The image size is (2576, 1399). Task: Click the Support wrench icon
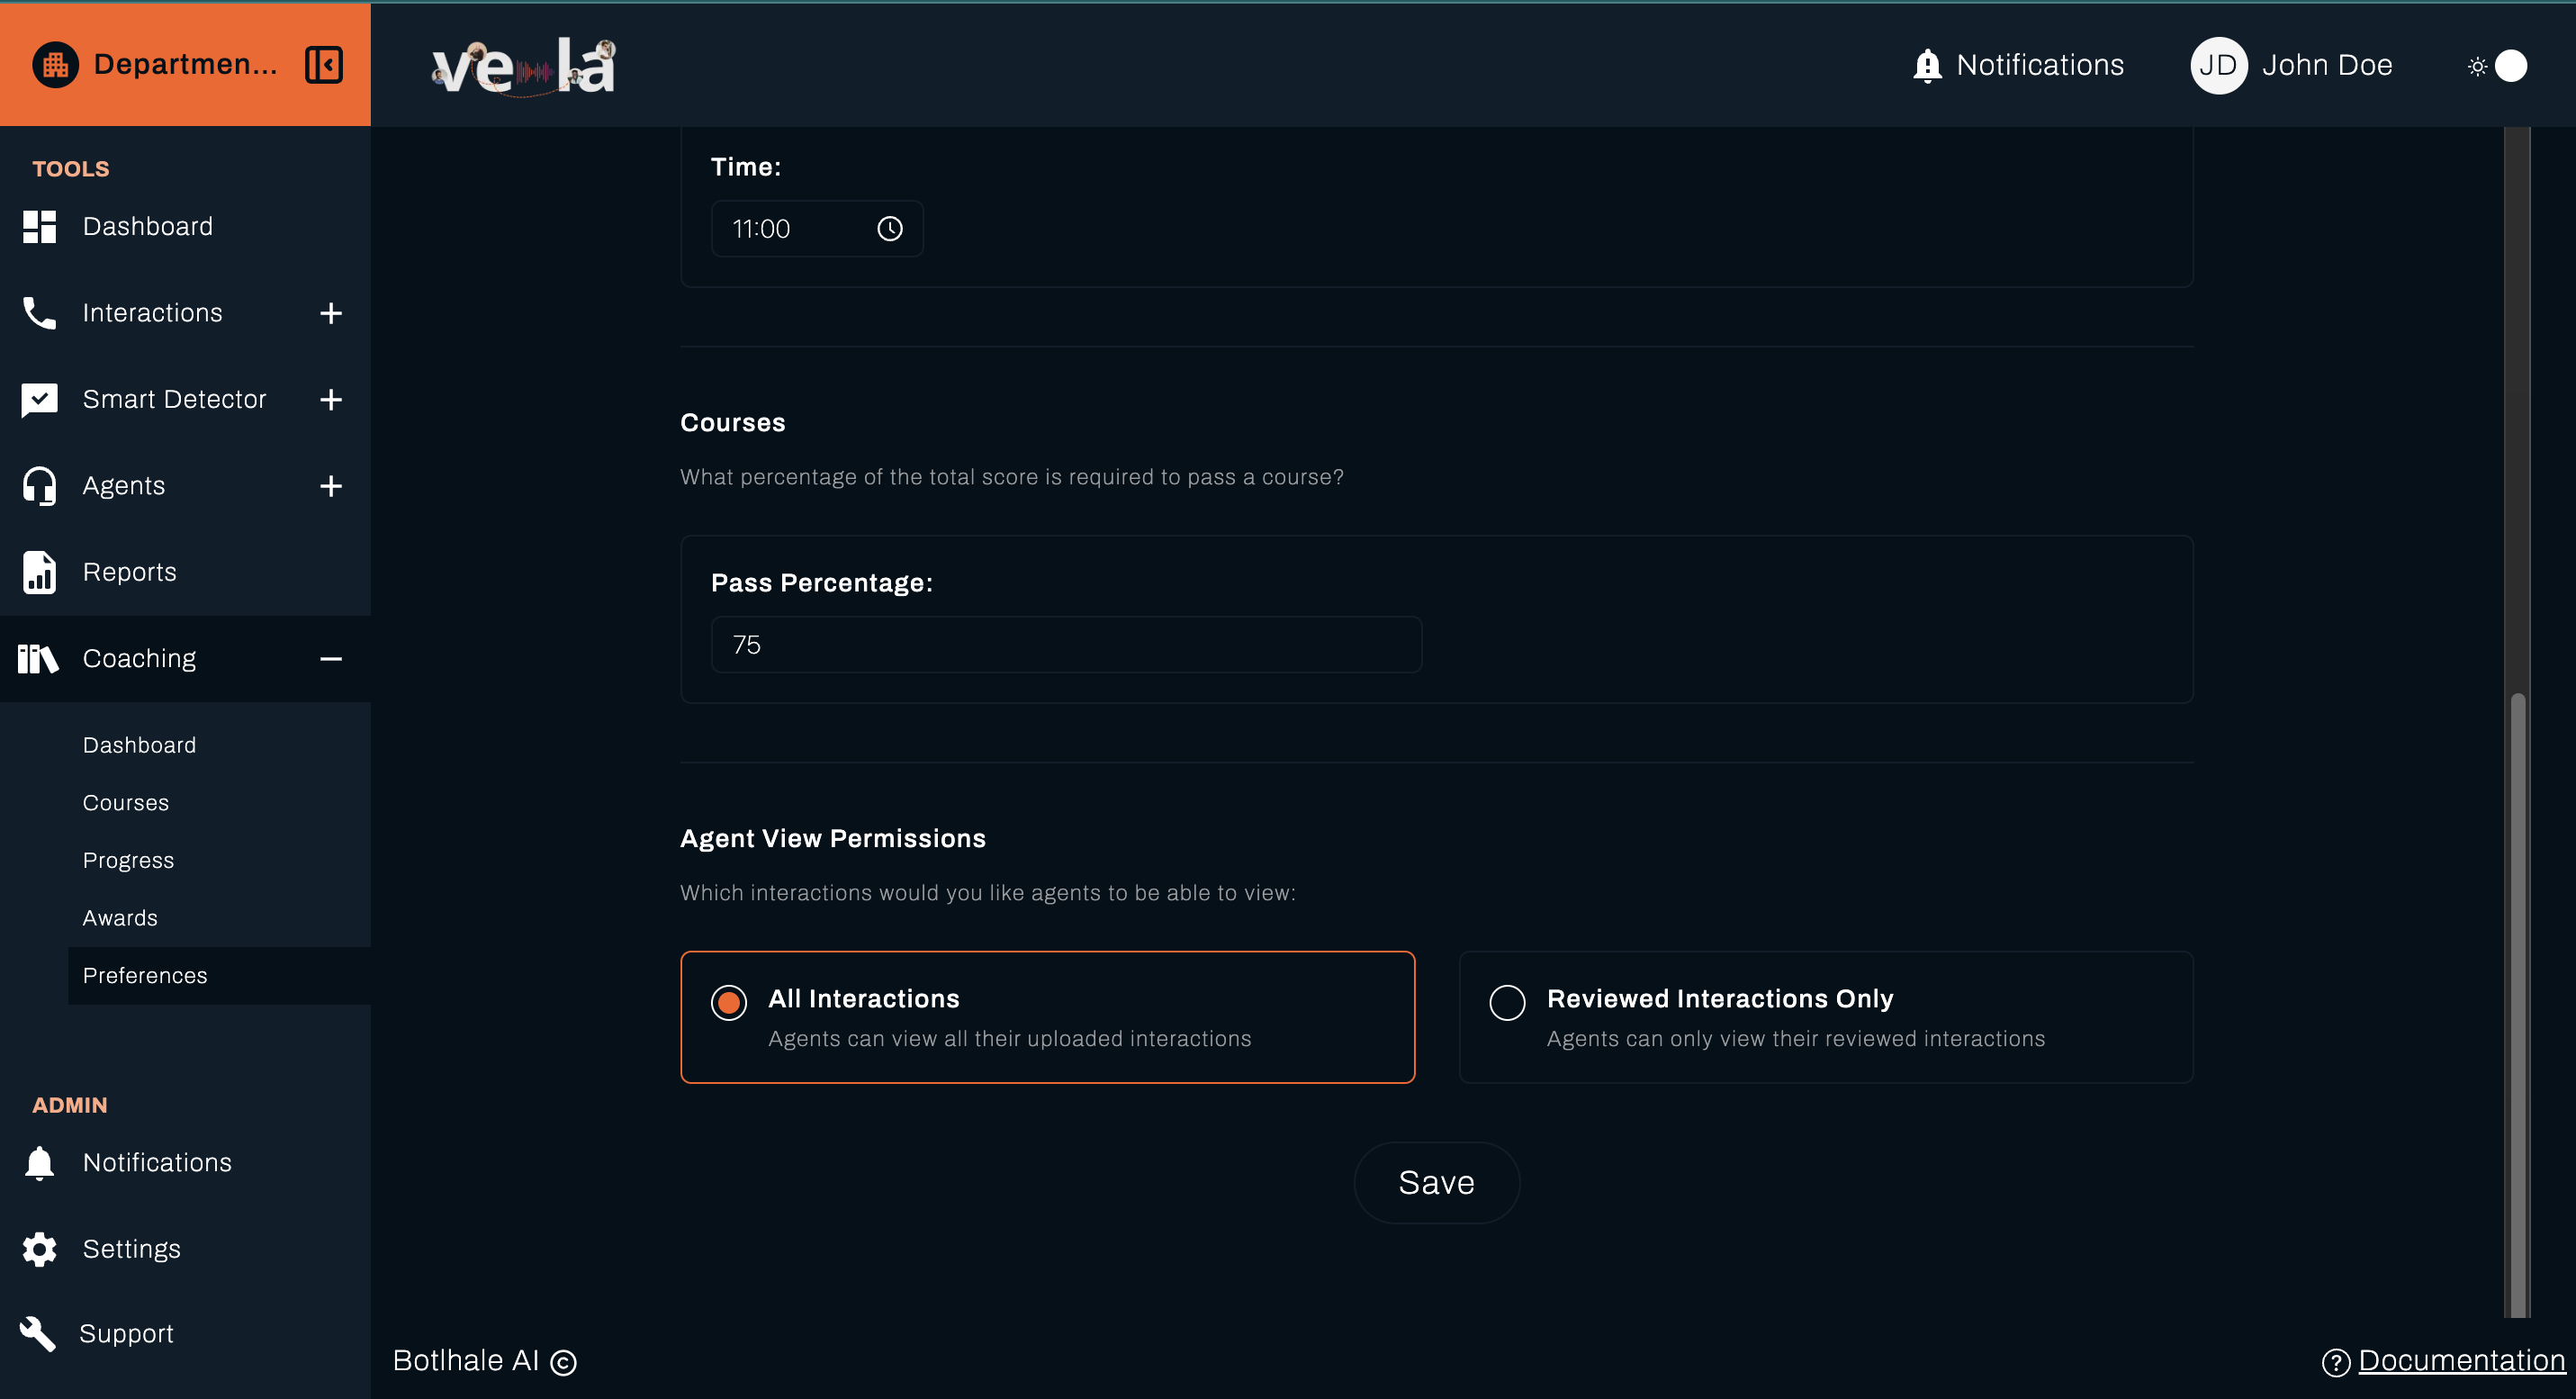(38, 1333)
